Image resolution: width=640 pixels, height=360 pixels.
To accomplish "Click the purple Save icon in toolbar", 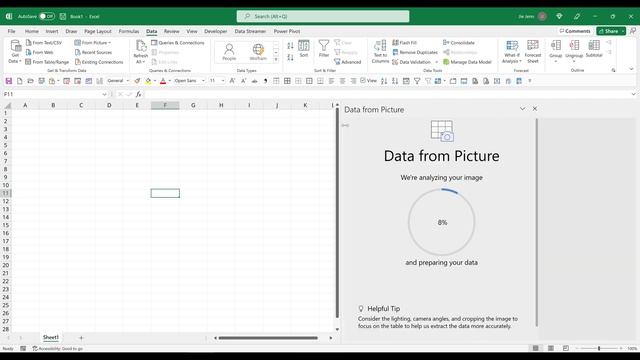I will [x=9, y=81].
